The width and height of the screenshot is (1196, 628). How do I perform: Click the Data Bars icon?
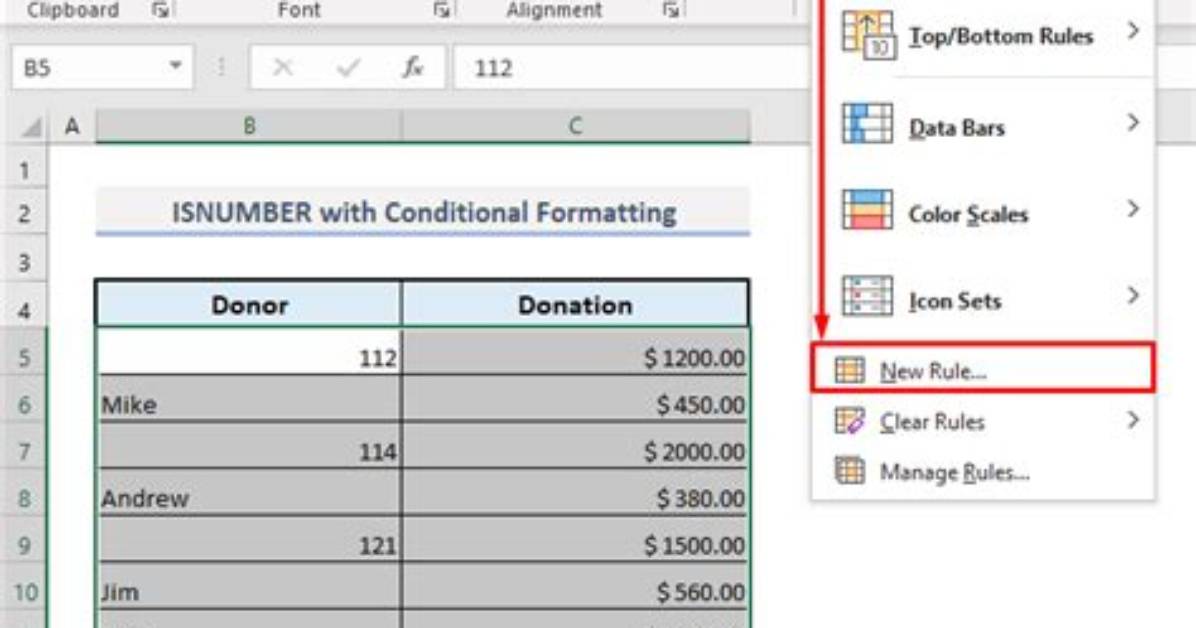click(x=867, y=123)
